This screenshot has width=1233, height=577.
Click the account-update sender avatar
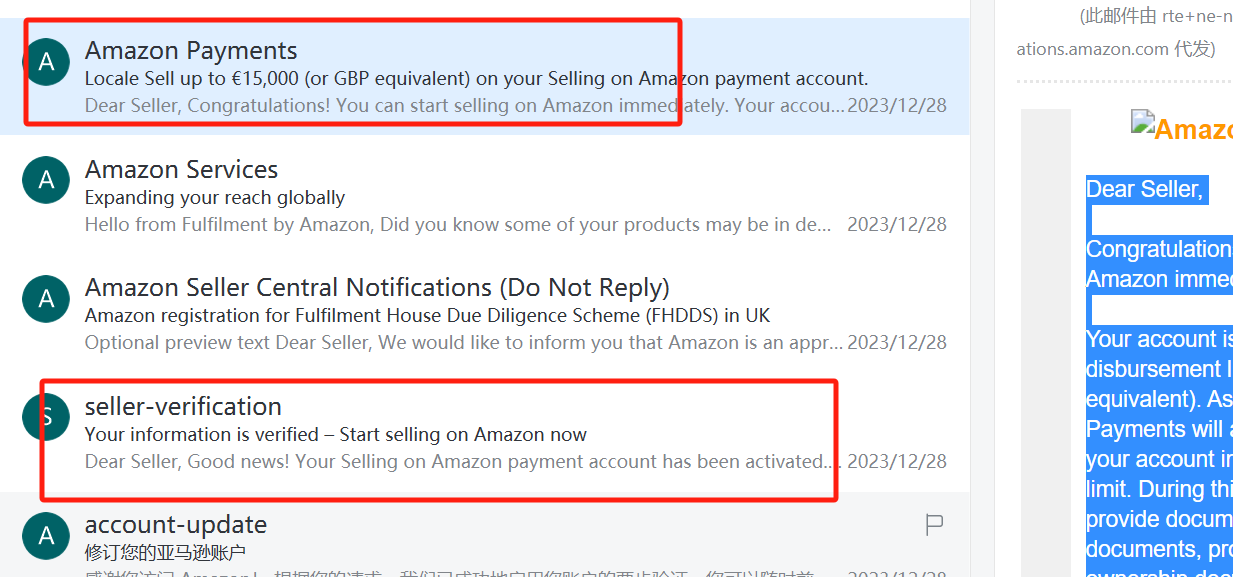[x=46, y=536]
